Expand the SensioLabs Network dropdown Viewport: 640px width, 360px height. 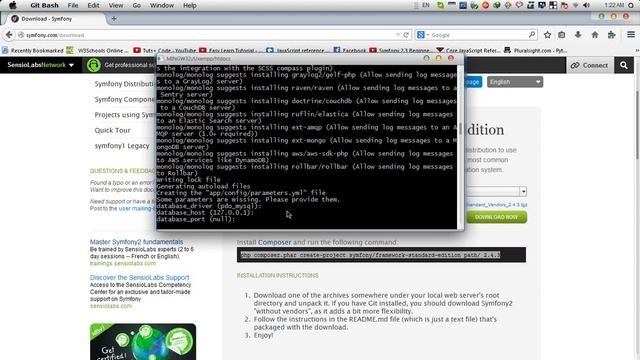point(40,65)
